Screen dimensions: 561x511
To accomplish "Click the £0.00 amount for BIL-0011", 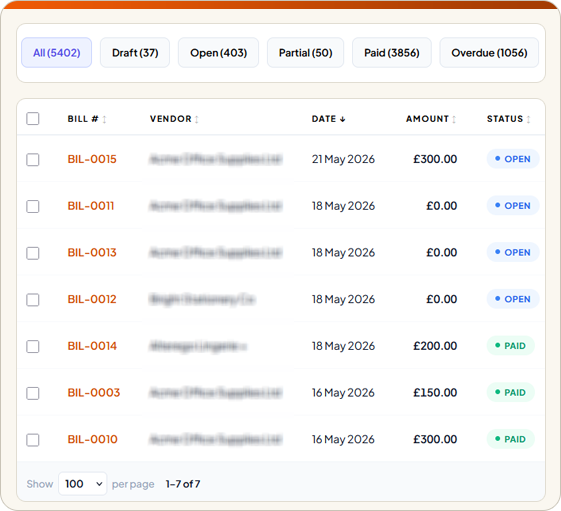I will pyautogui.click(x=442, y=206).
